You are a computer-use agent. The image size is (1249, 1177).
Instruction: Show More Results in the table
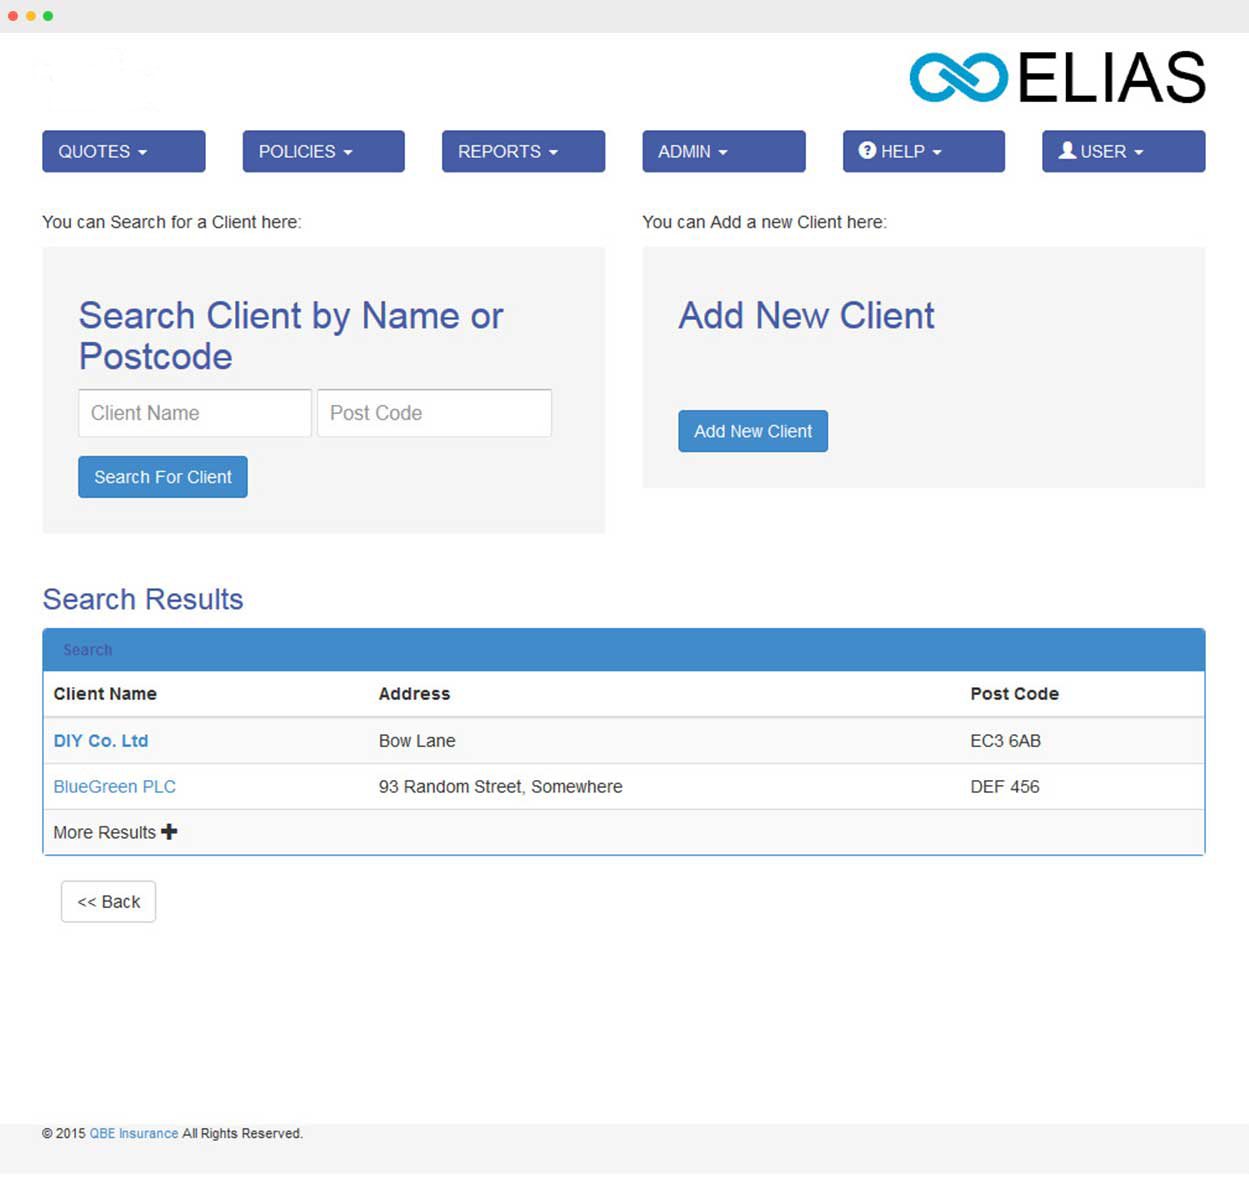point(105,832)
